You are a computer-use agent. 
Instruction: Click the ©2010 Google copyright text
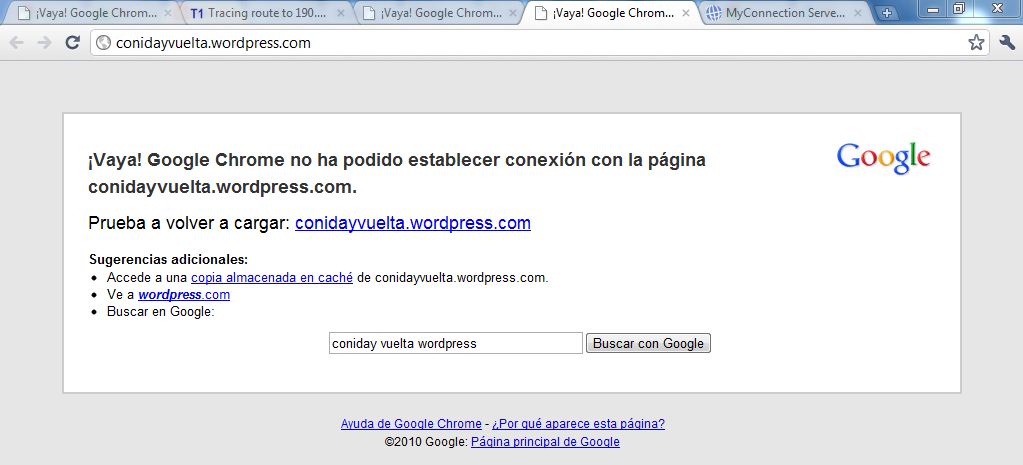click(427, 442)
